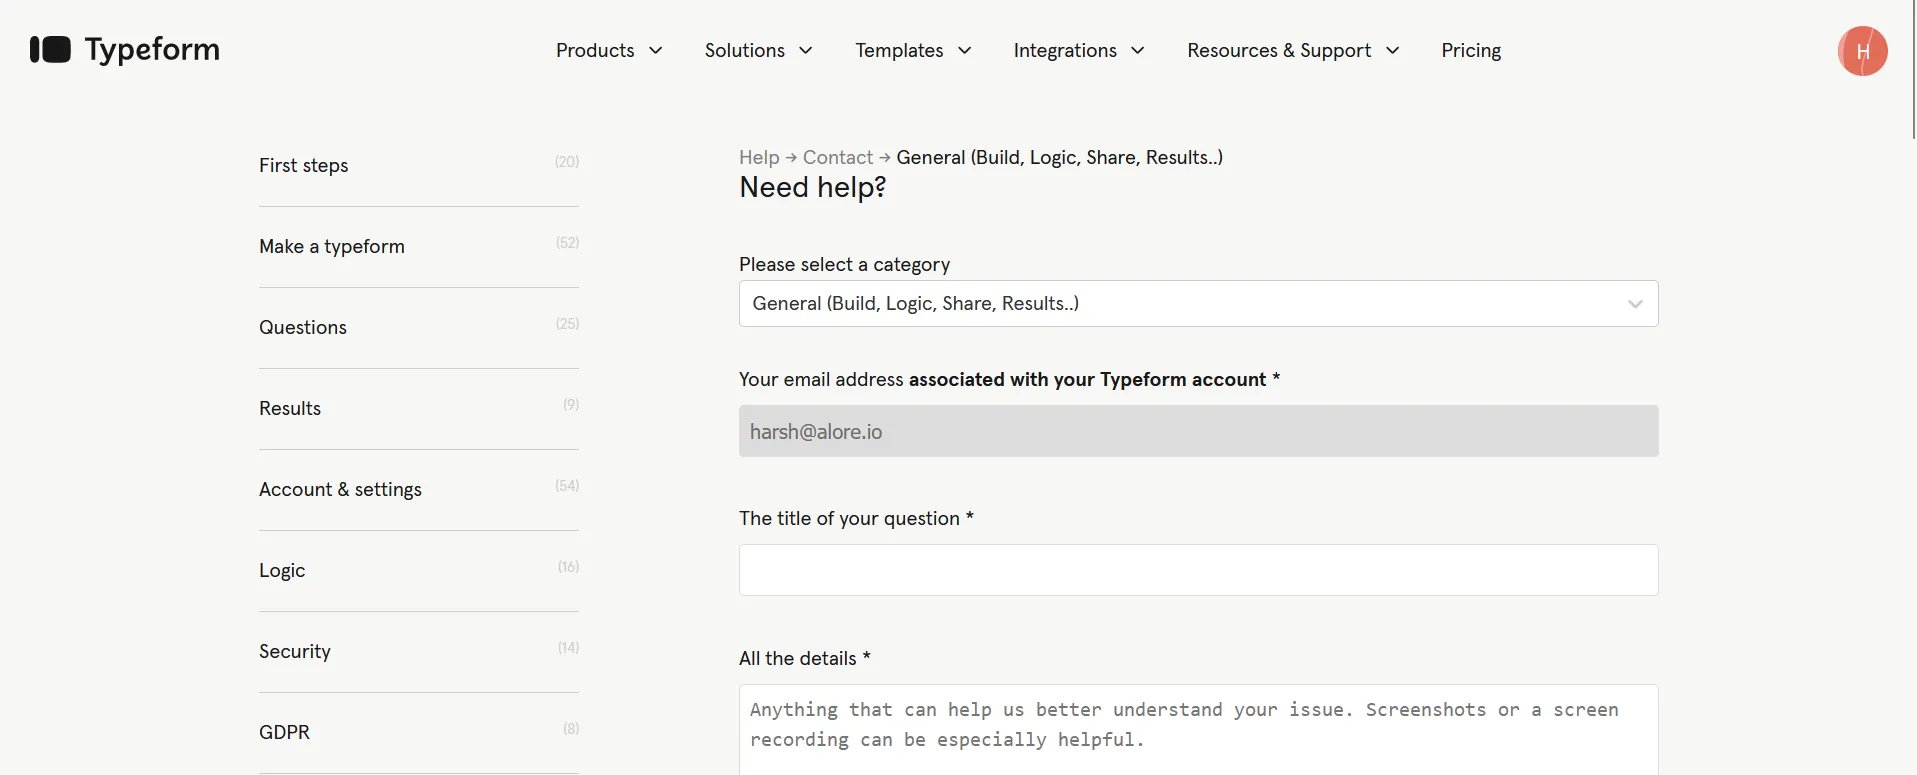The image size is (1917, 775).
Task: Click the page vertical scrollbar
Action: 1913,70
